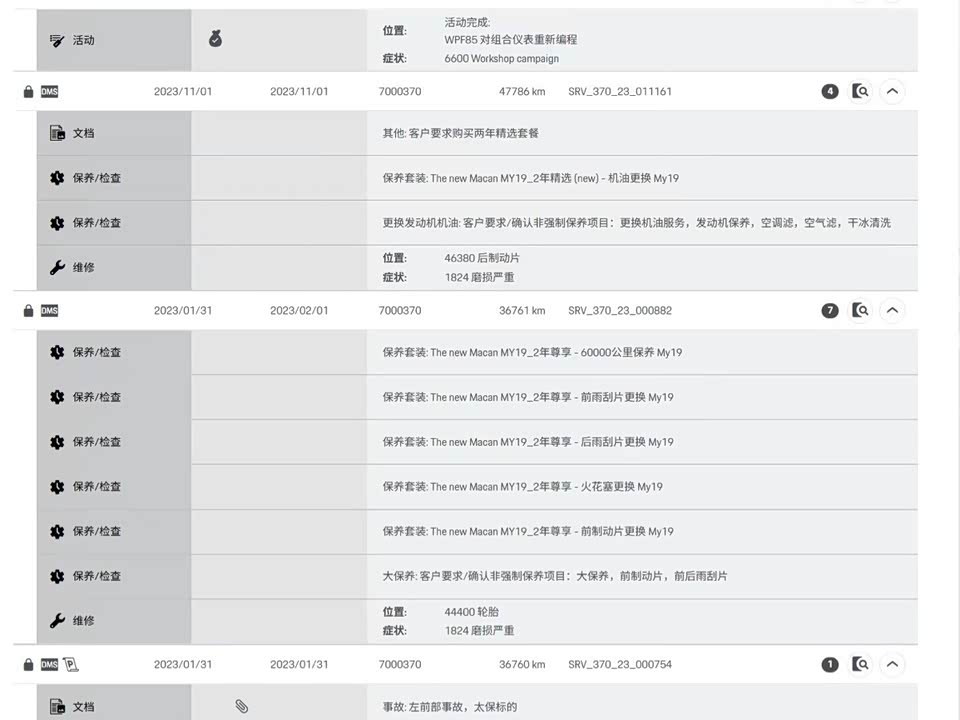Image resolution: width=960 pixels, height=720 pixels.
Task: Click the lock icon on the 36761 km record
Action: click(x=28, y=310)
